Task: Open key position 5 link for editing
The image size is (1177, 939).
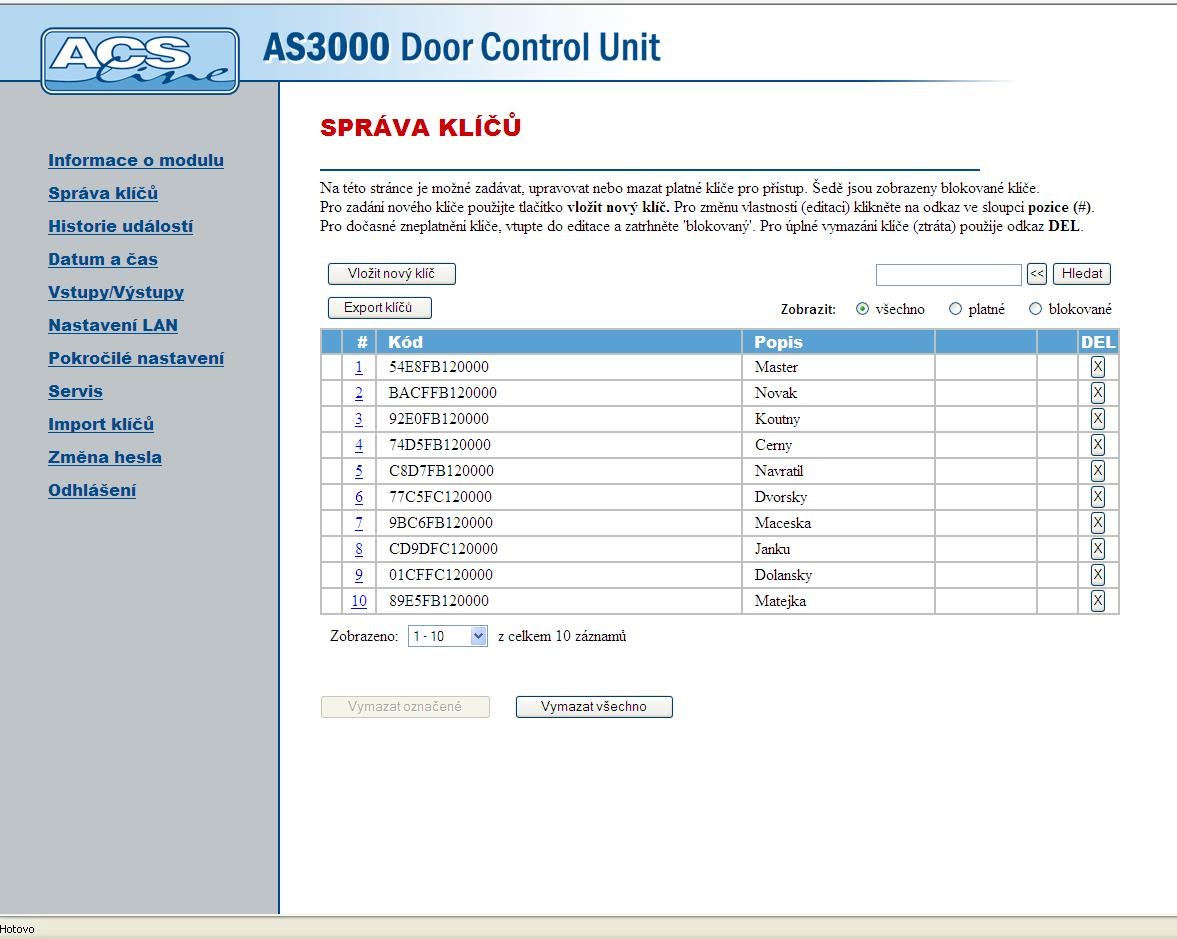Action: coord(359,471)
